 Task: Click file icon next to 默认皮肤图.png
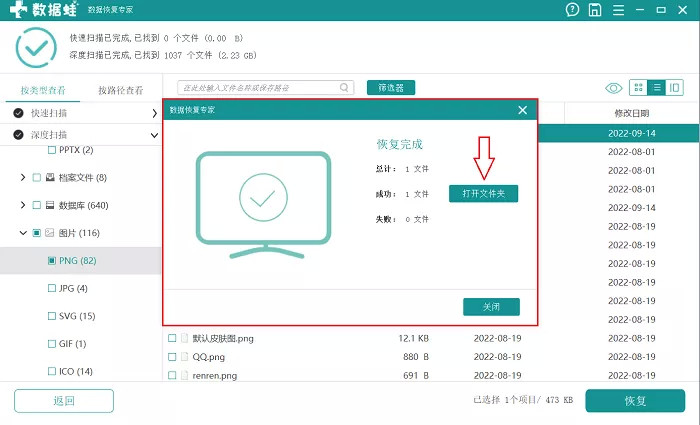[184, 338]
